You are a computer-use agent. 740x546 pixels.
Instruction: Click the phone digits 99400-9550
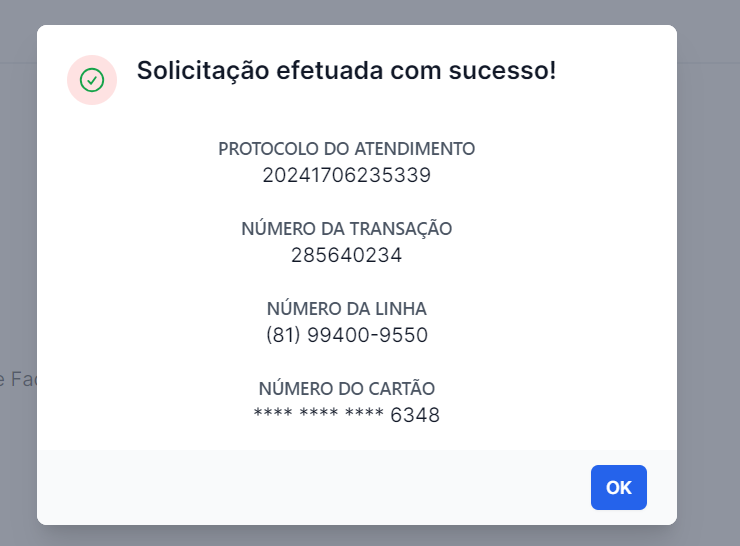click(367, 335)
